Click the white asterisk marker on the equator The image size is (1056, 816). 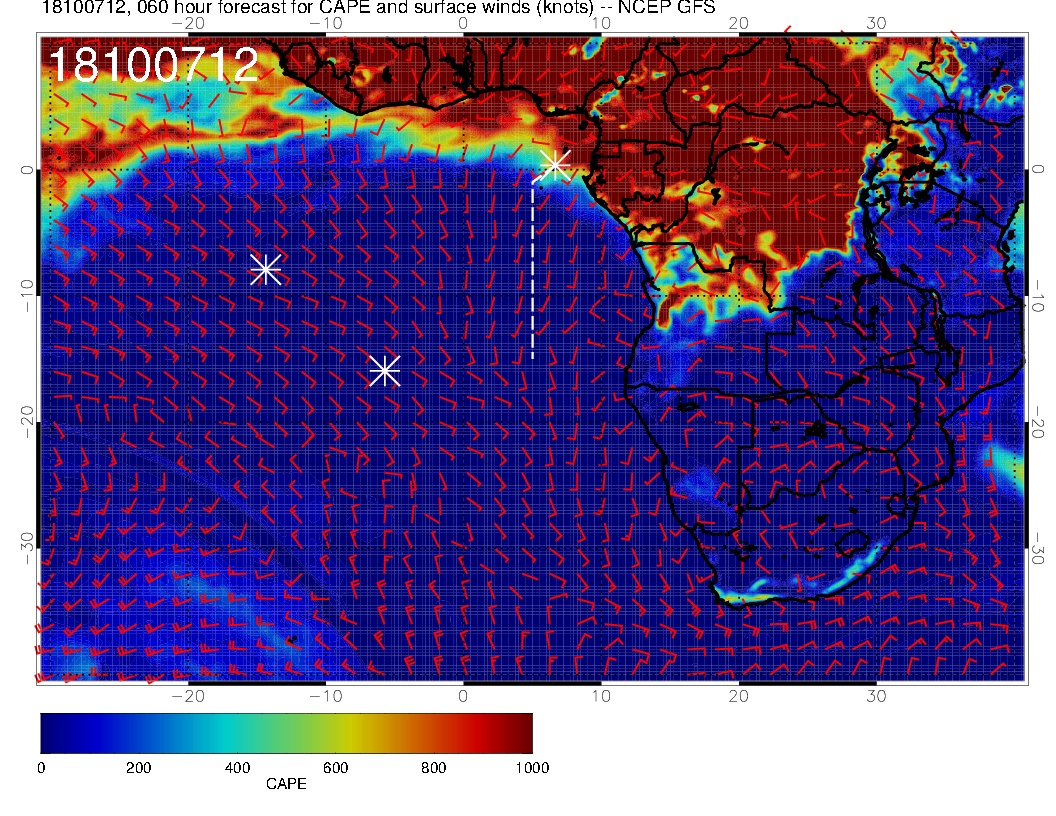pyautogui.click(x=555, y=165)
